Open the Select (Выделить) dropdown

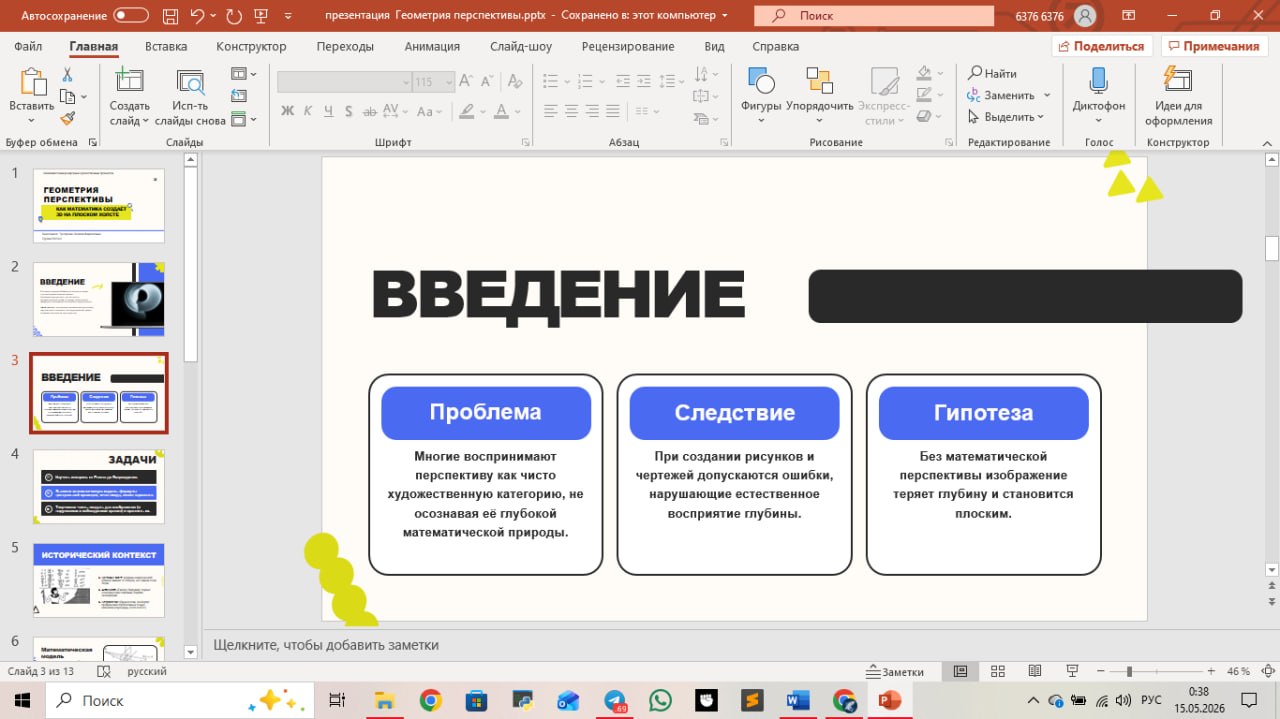pos(1006,117)
